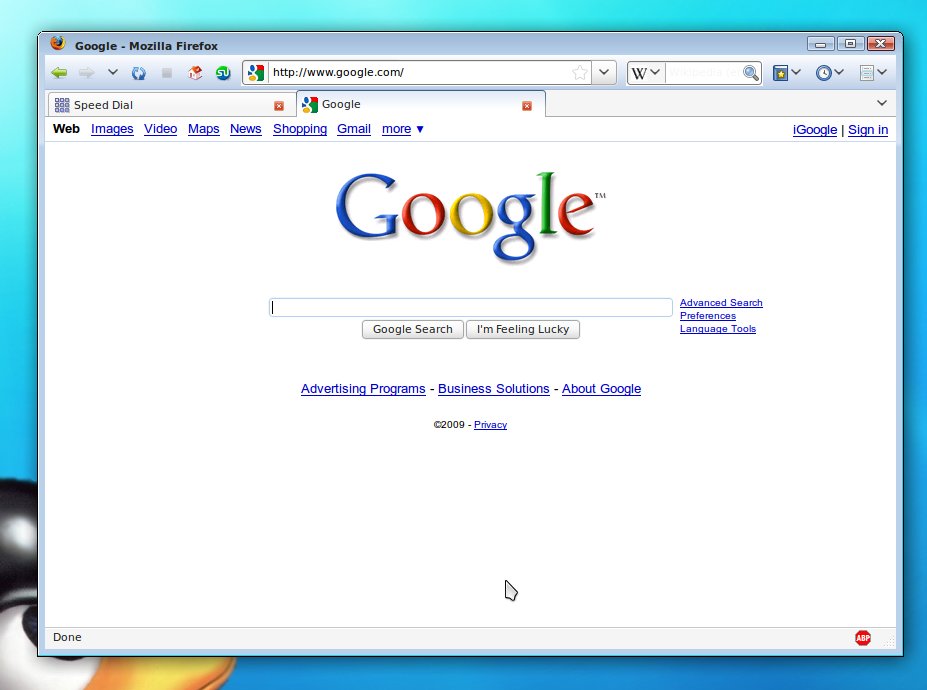Click the StumbleUpon toolbar icon

click(x=223, y=73)
